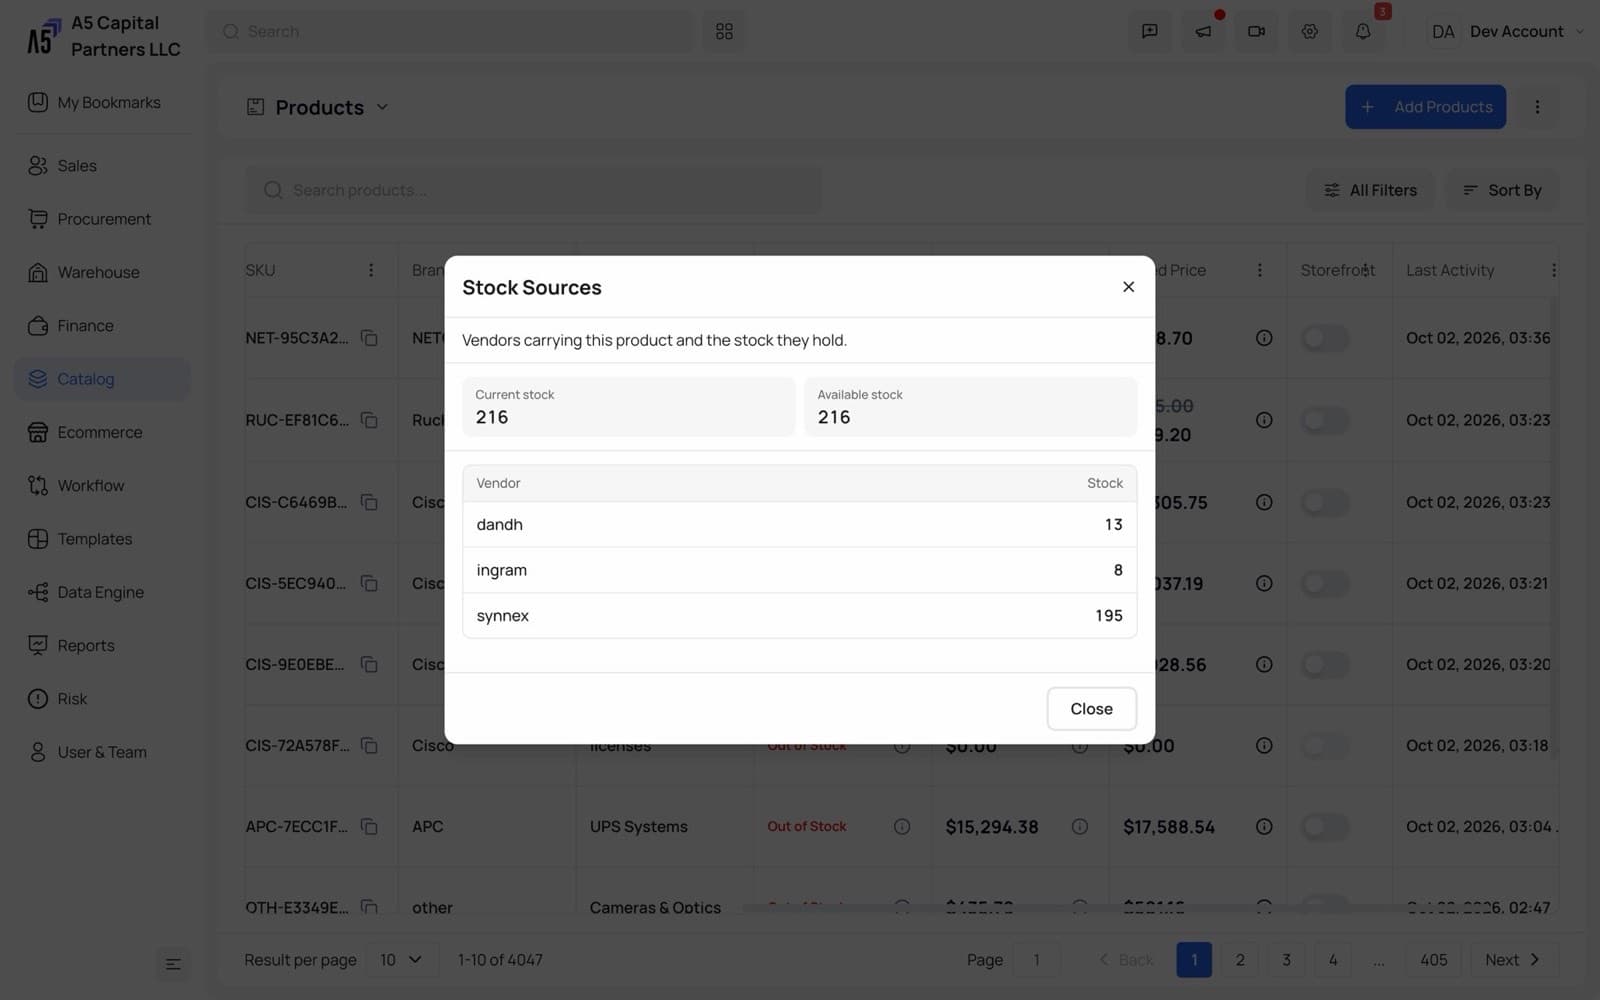Image resolution: width=1600 pixels, height=1000 pixels.
Task: Open Data Engine in sidebar
Action: pos(102,592)
